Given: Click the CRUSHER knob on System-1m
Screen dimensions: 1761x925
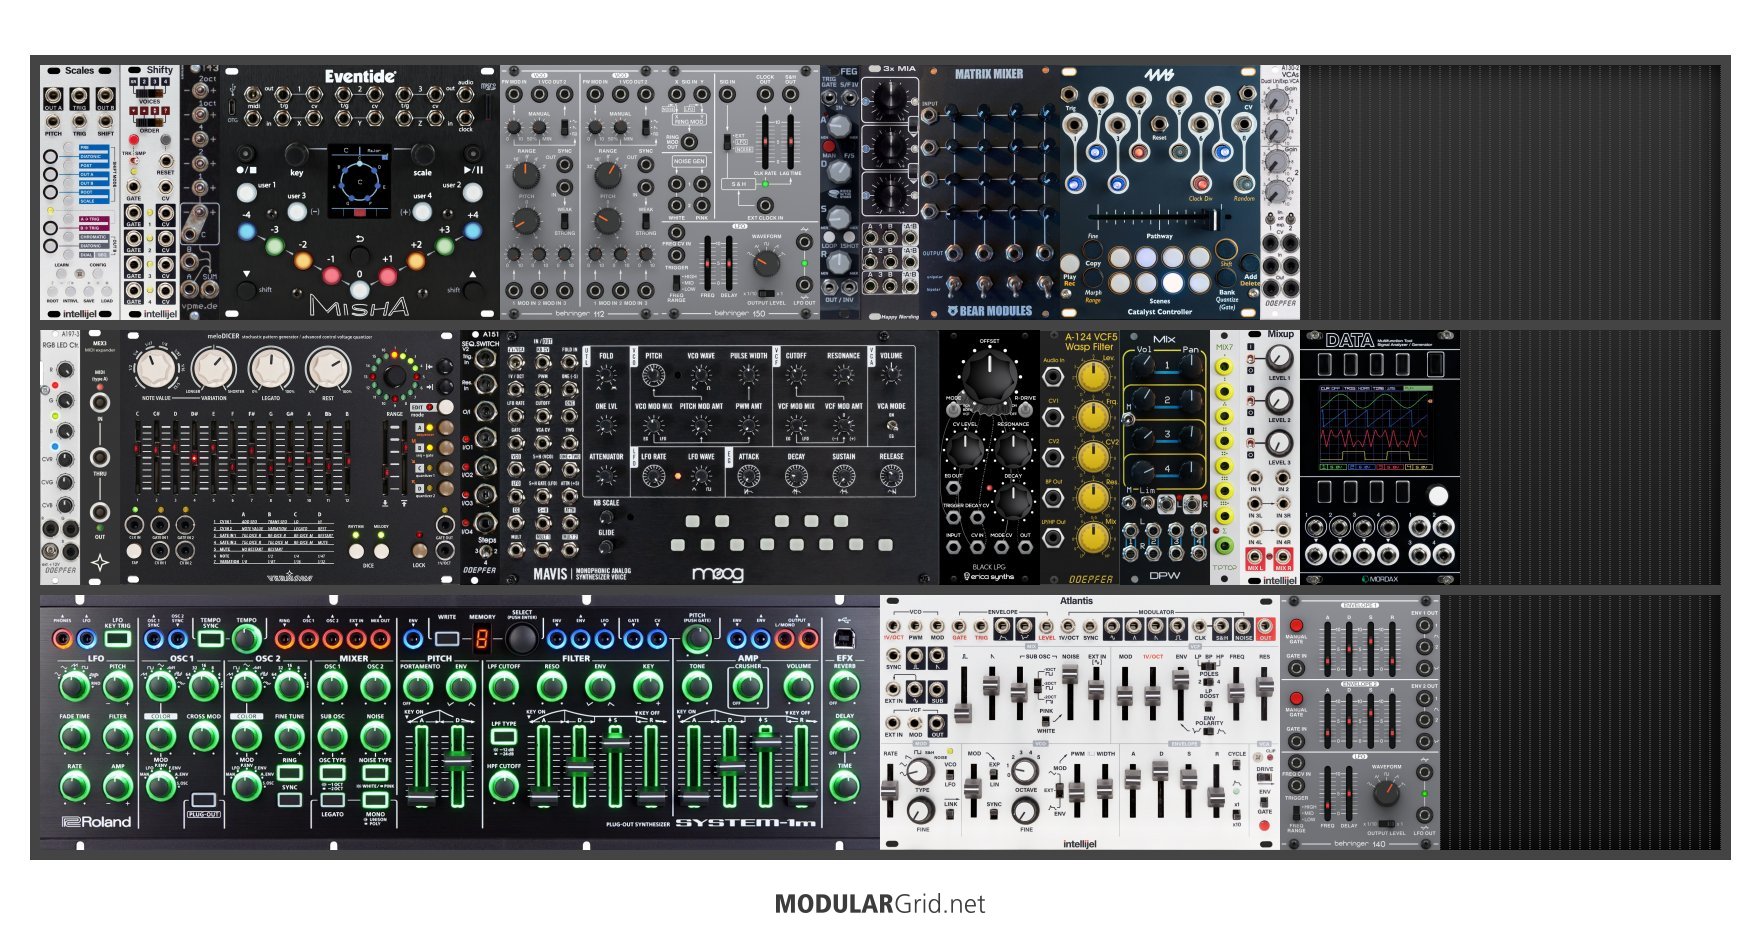Looking at the screenshot, I should pyautogui.click(x=747, y=687).
